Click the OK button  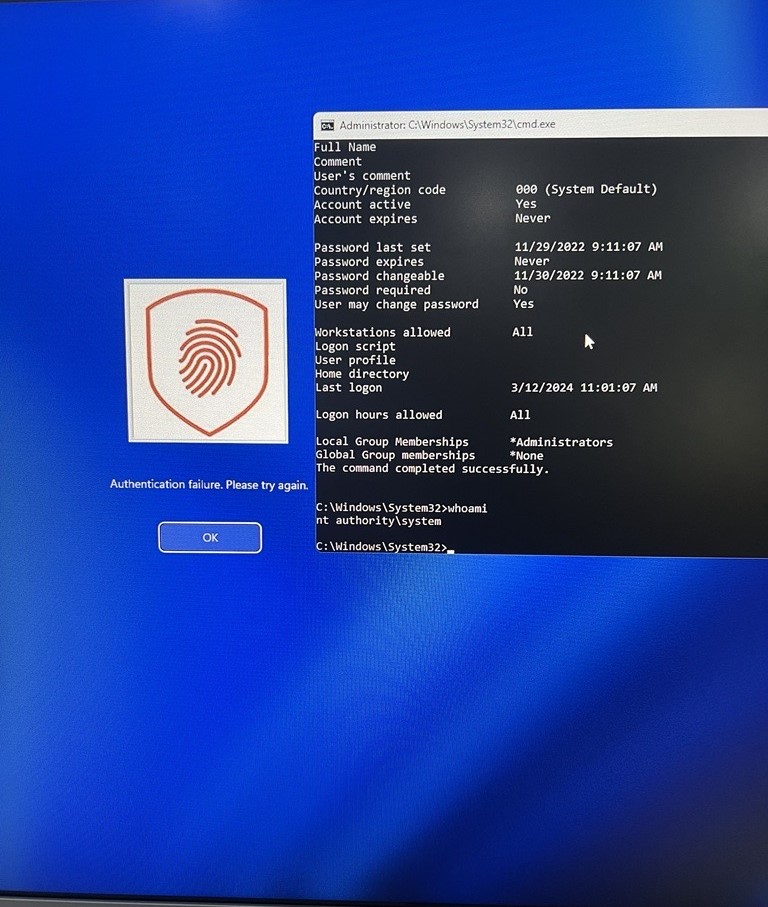210,537
